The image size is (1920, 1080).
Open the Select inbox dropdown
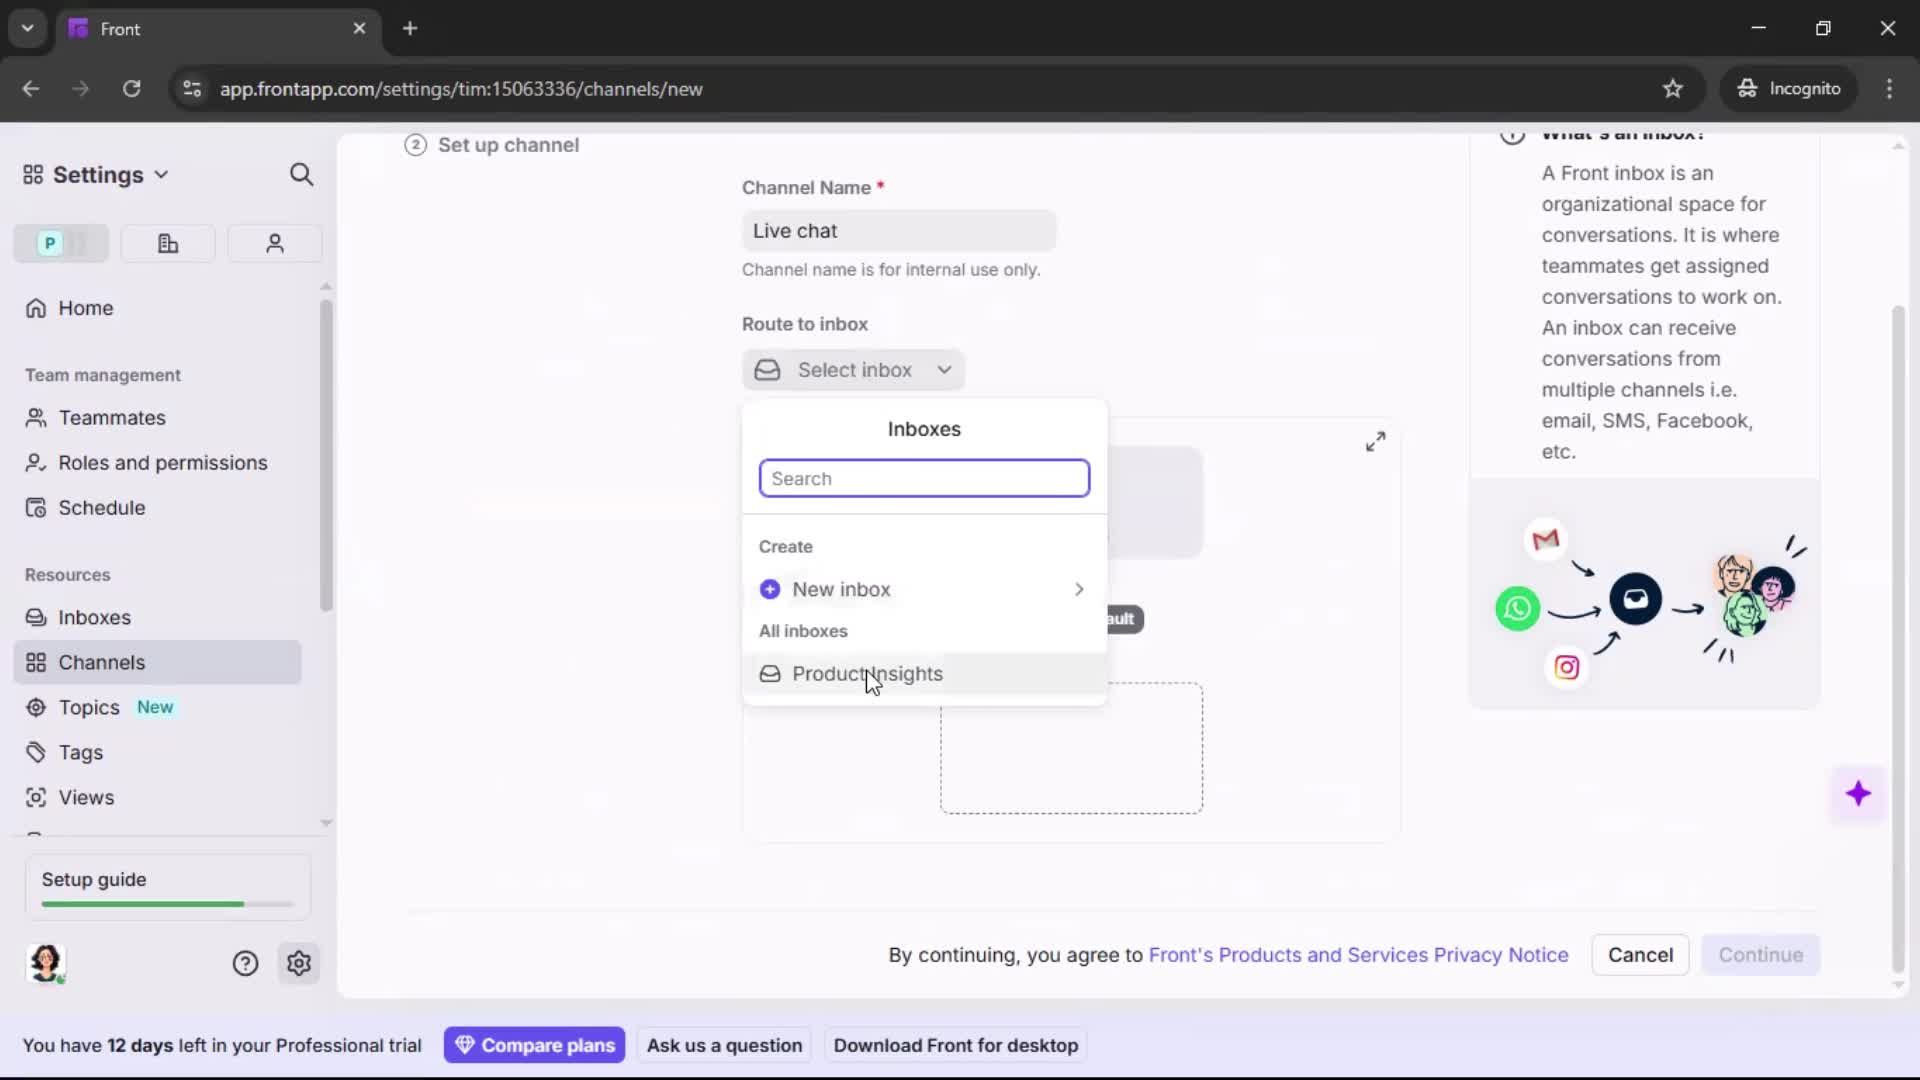853,370
